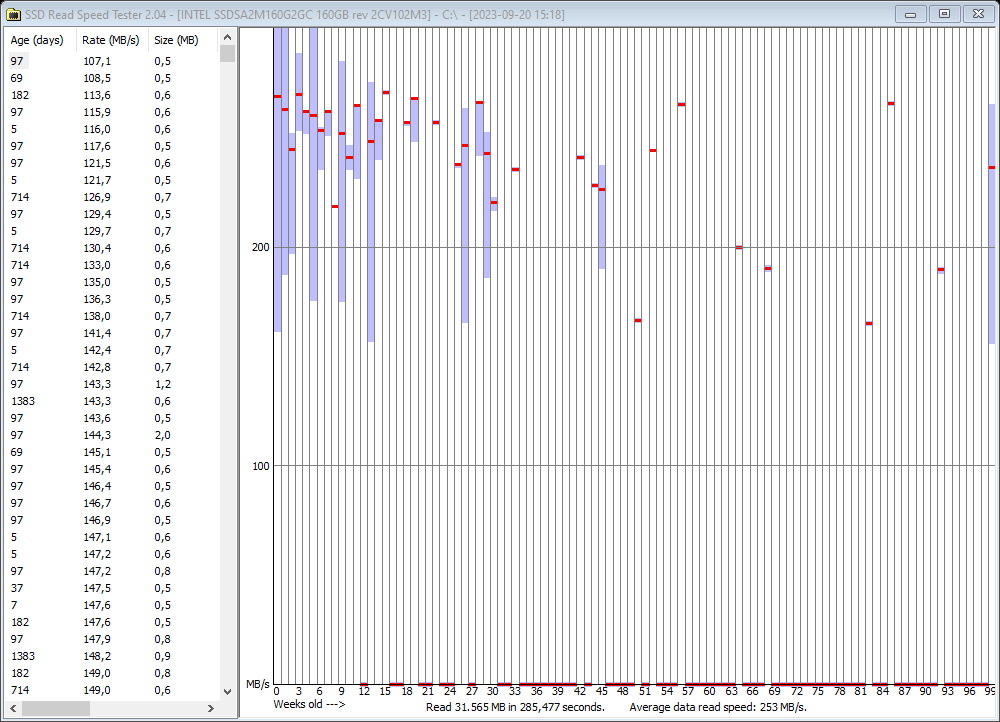Click the list's vertical scrollbar thumb

[x=227, y=54]
